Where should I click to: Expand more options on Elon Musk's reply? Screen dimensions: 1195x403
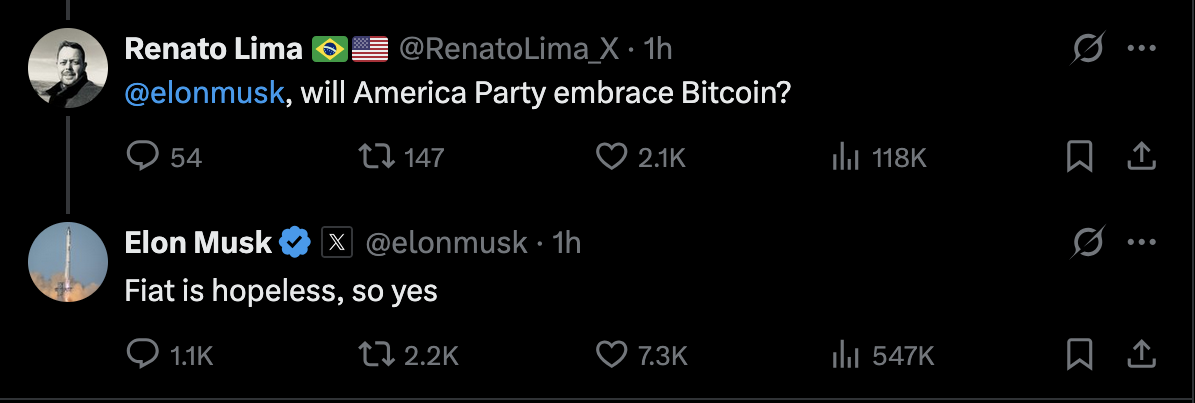click(1142, 242)
